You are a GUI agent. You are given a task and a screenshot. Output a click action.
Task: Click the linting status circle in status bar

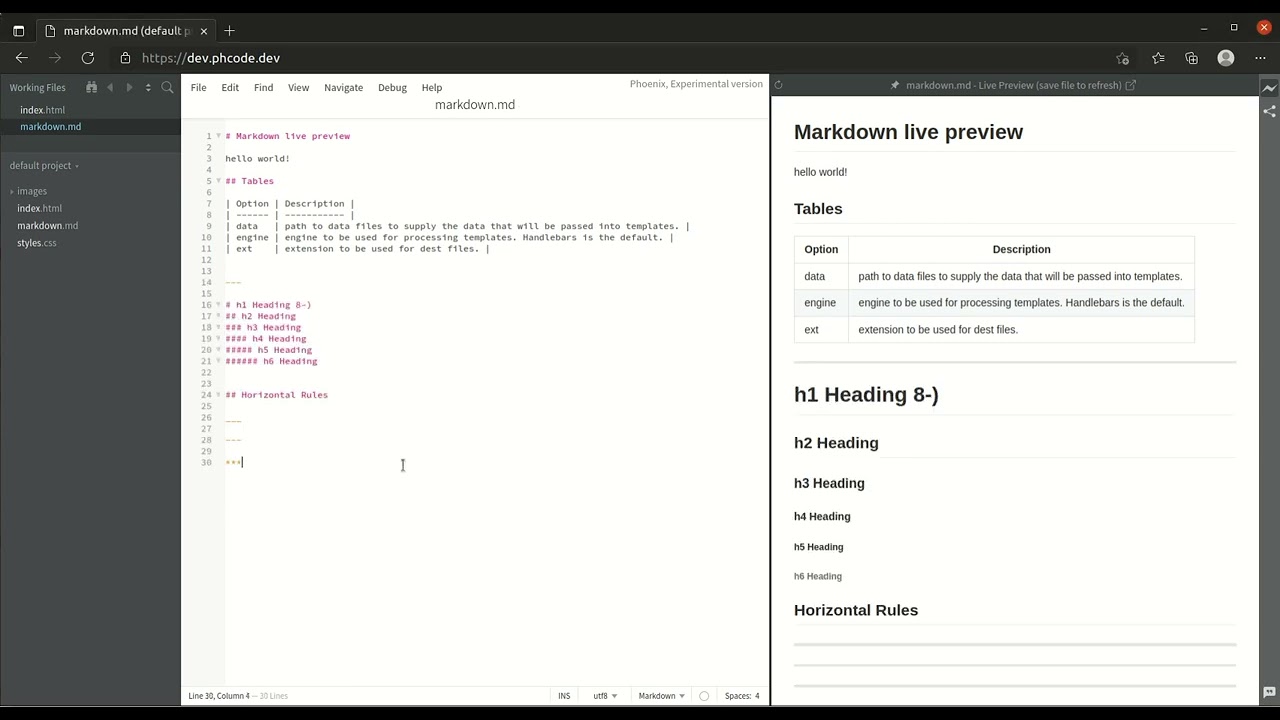point(704,696)
